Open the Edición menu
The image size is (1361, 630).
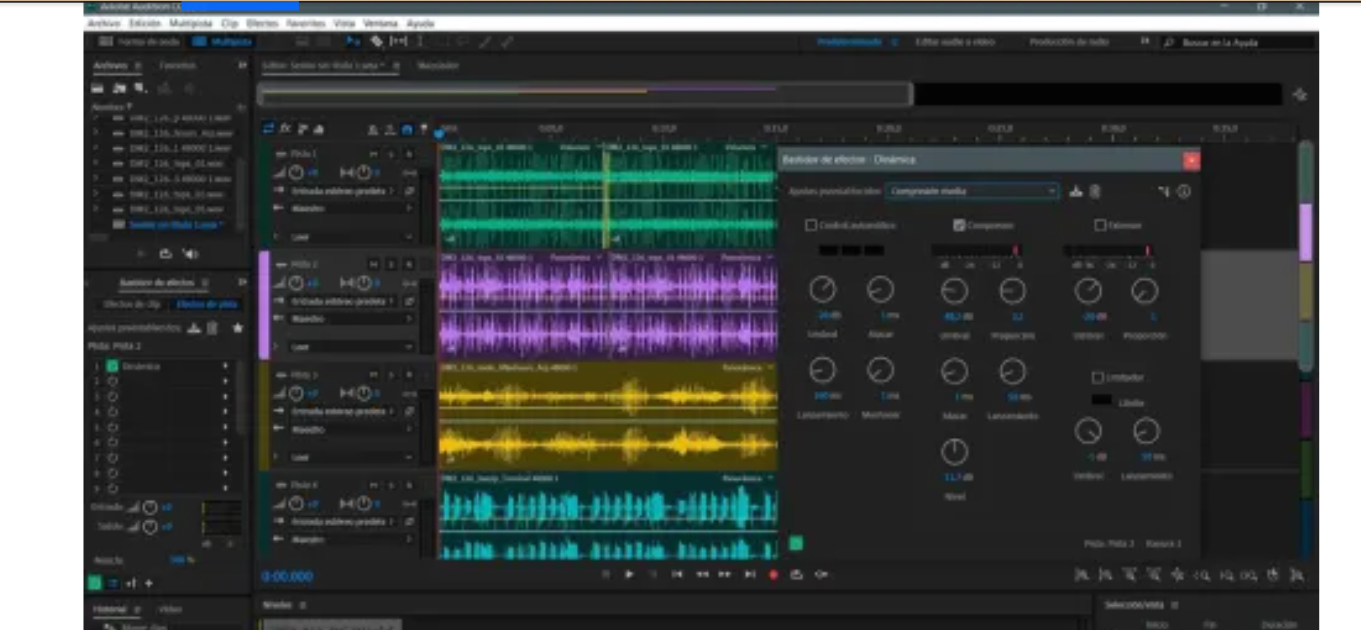143,22
